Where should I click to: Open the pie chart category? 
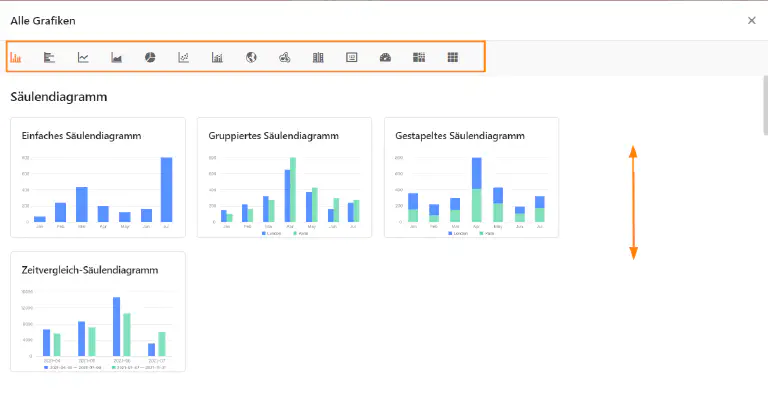[x=150, y=57]
